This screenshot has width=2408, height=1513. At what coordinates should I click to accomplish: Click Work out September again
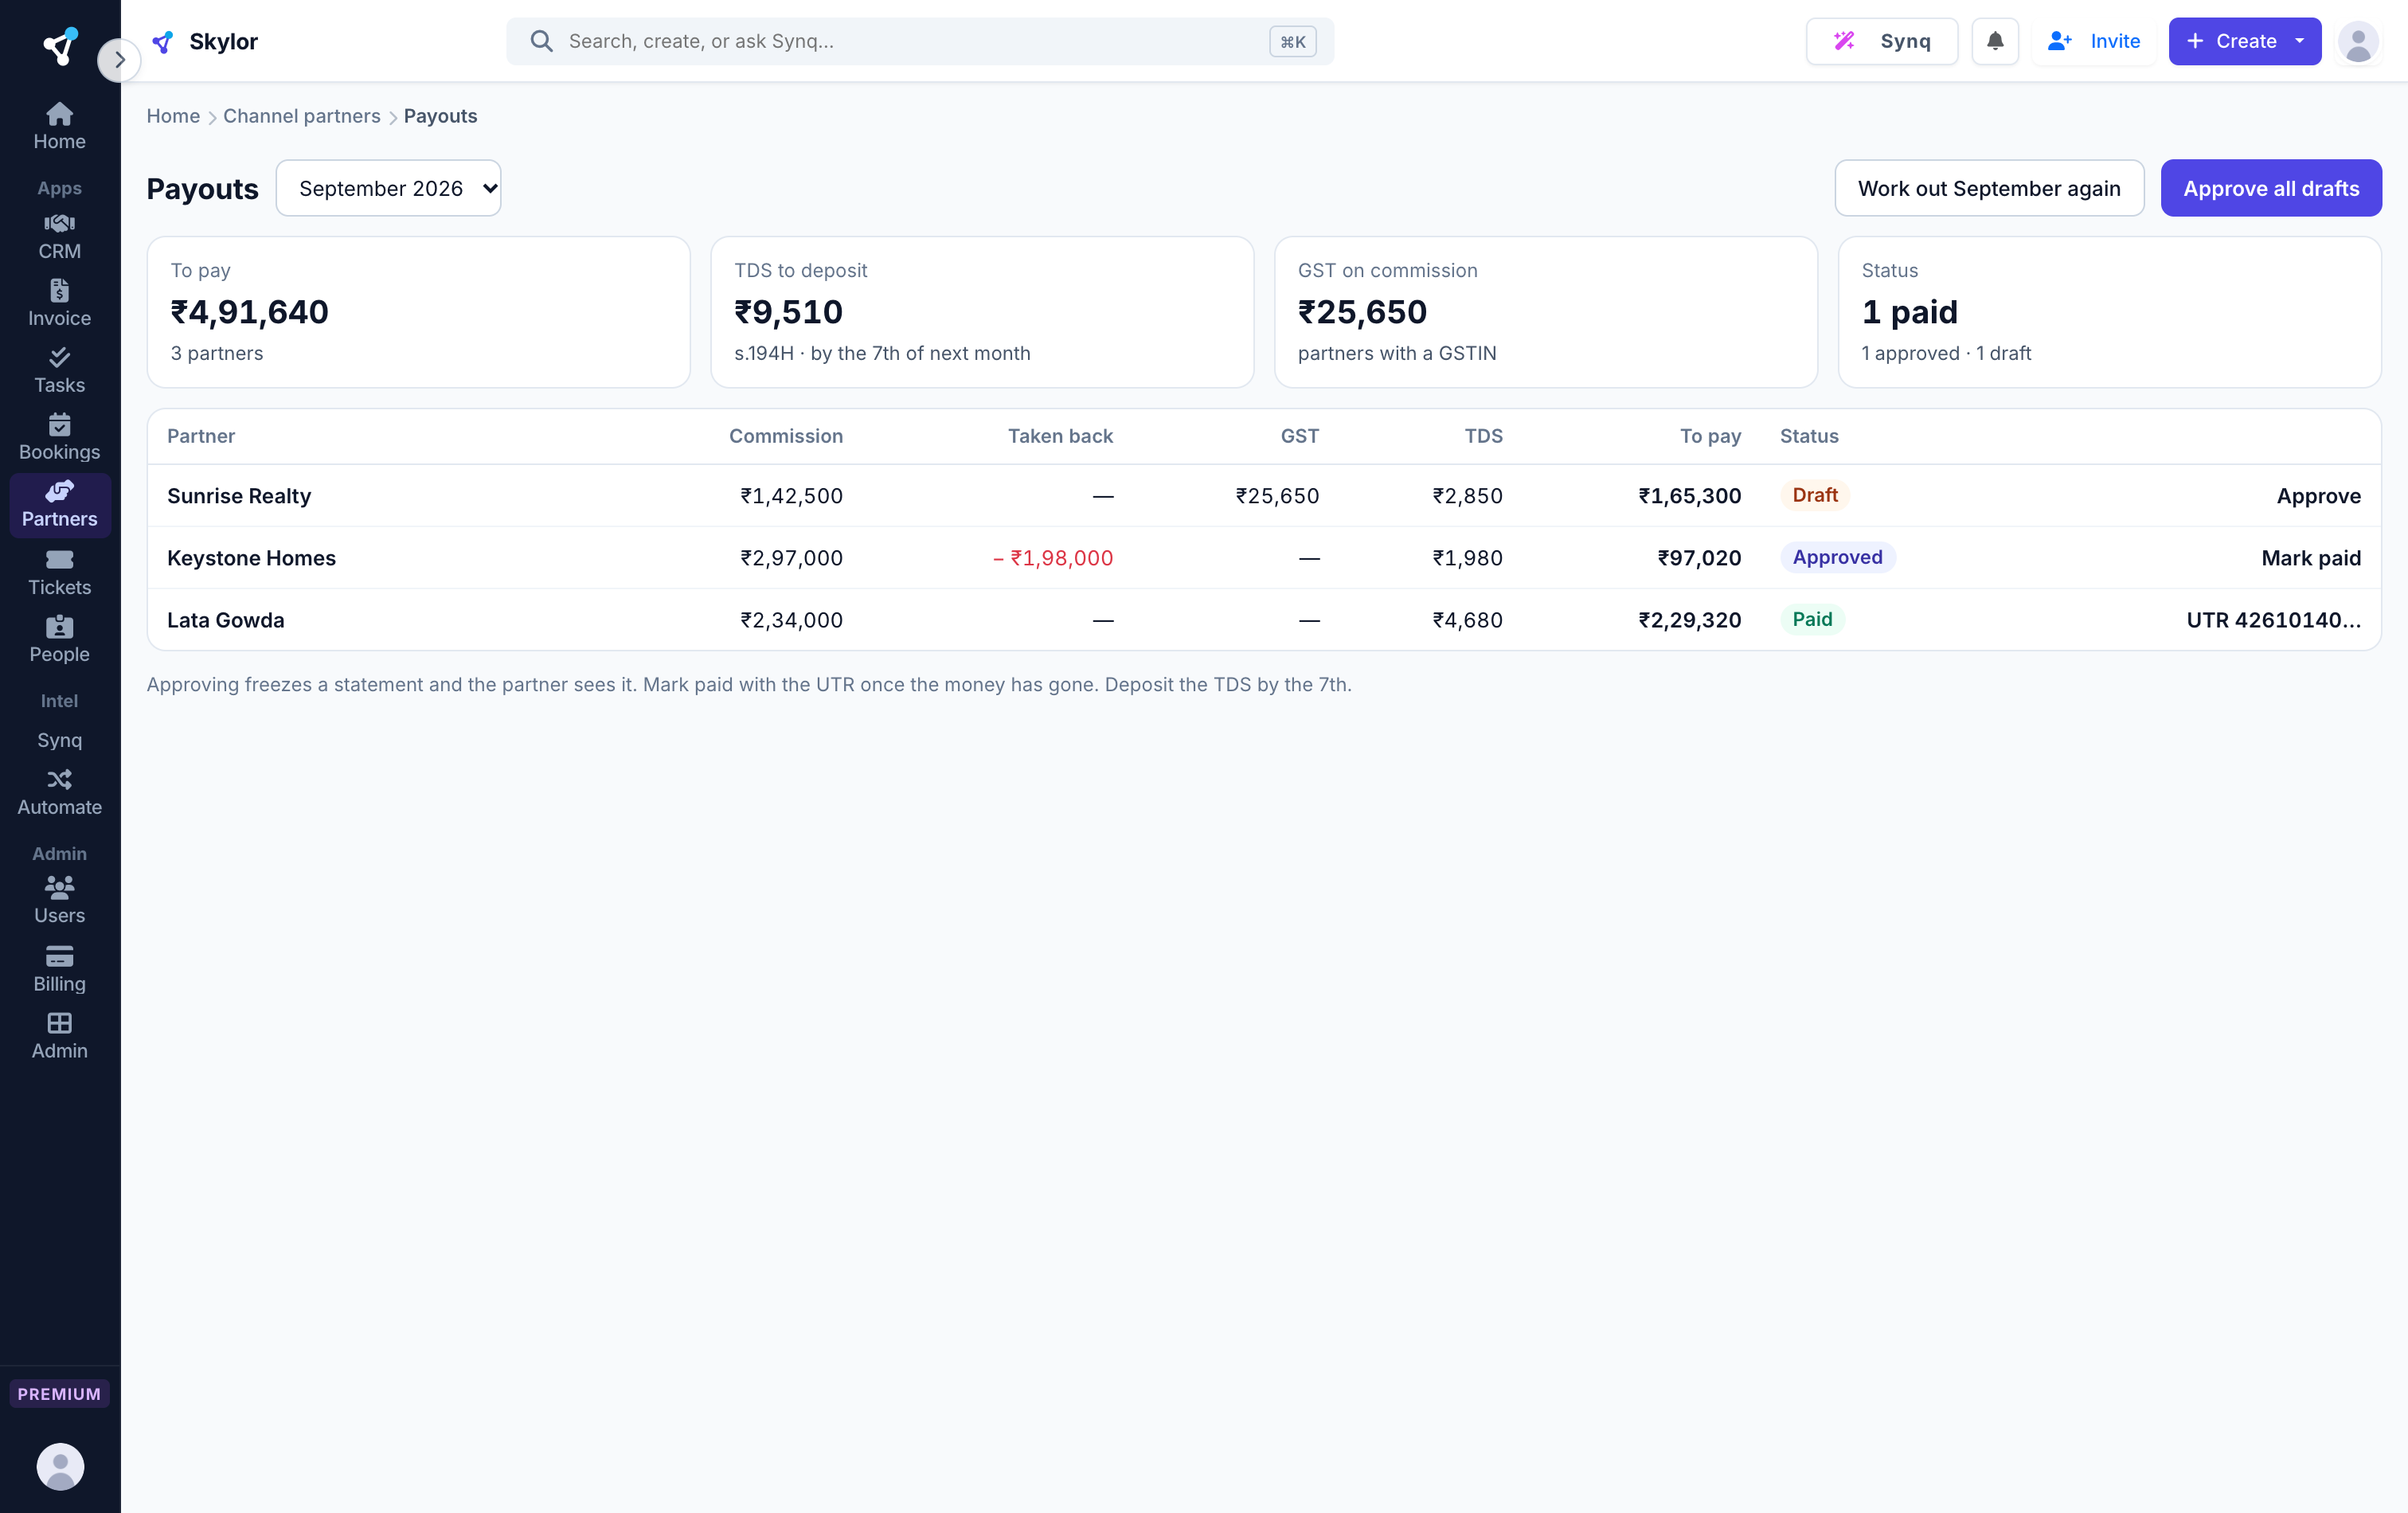click(1989, 188)
